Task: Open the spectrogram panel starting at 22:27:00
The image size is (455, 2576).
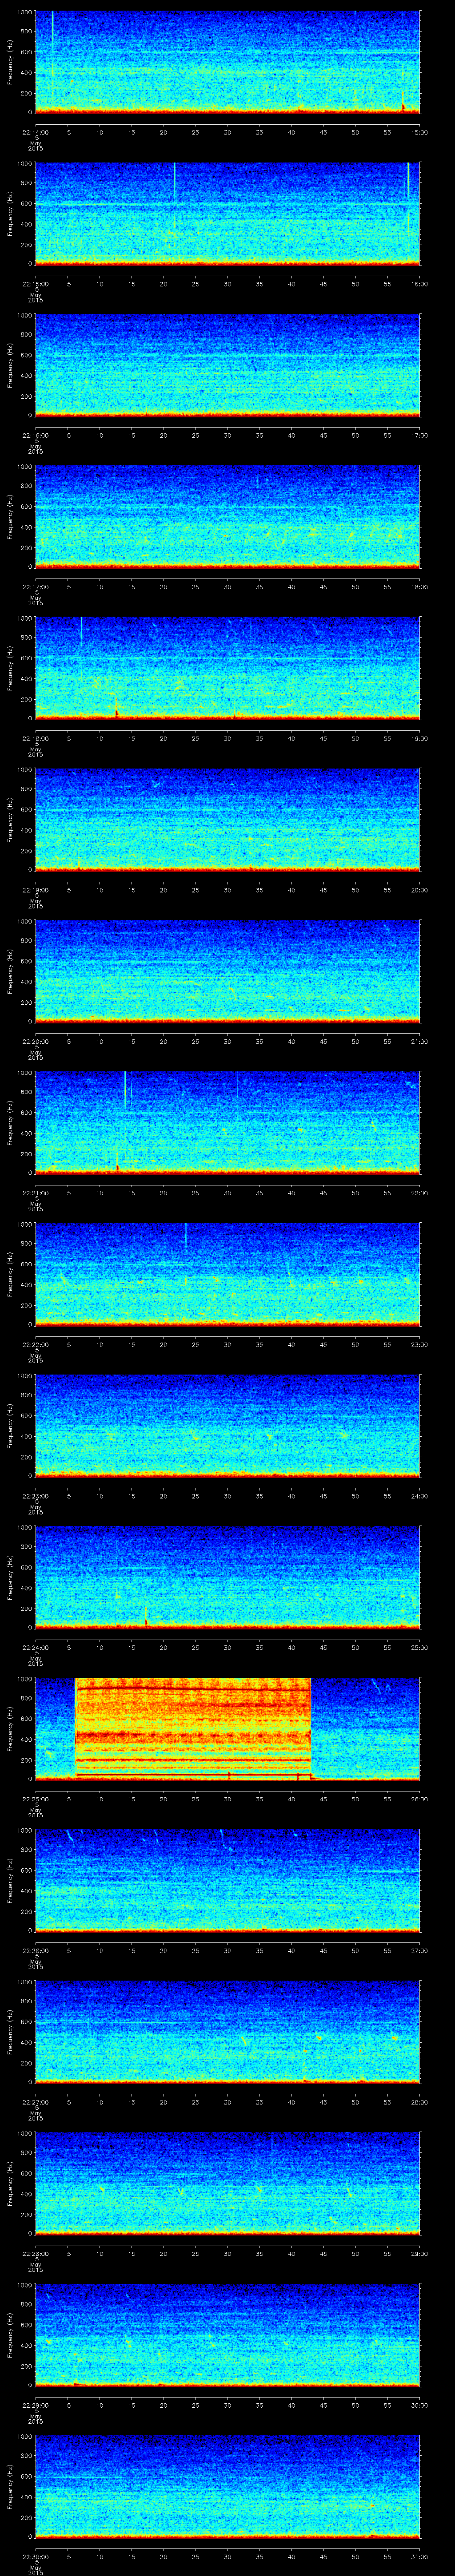Action: pyautogui.click(x=227, y=2032)
